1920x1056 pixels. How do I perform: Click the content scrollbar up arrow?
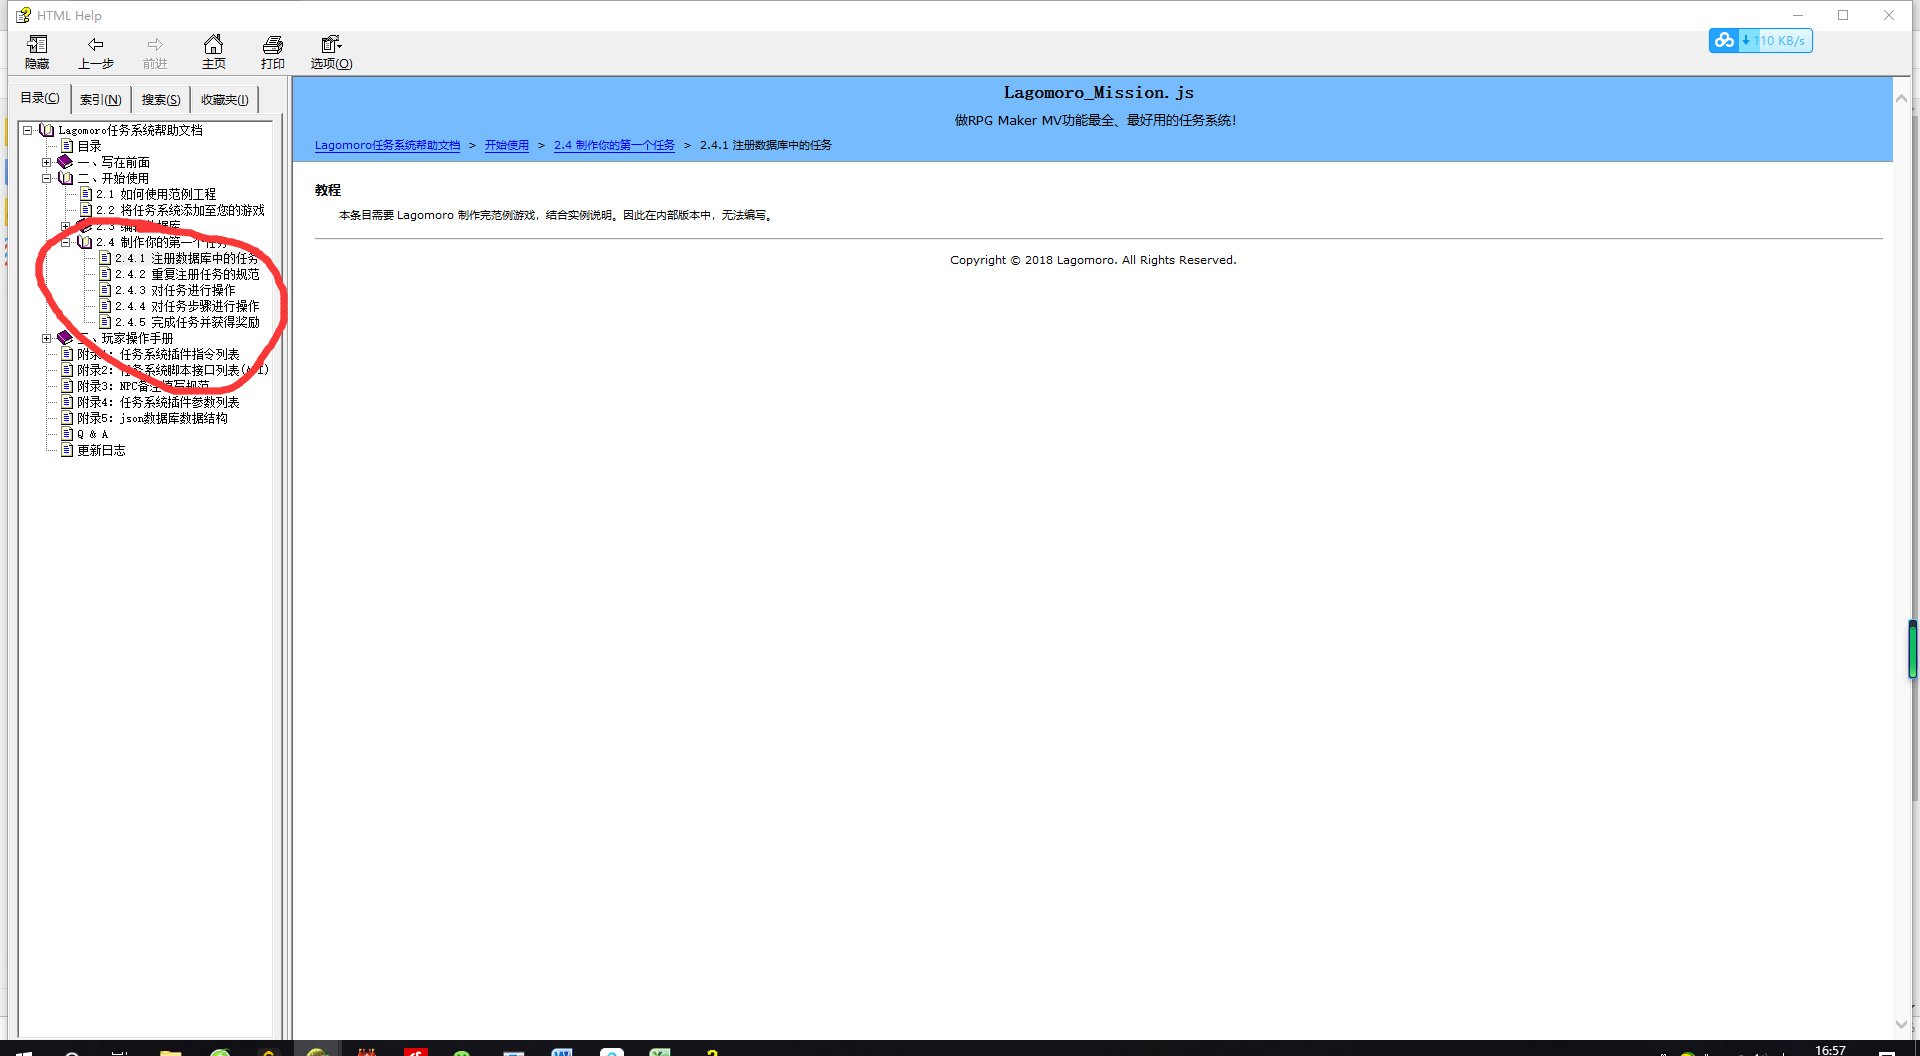click(x=1901, y=98)
